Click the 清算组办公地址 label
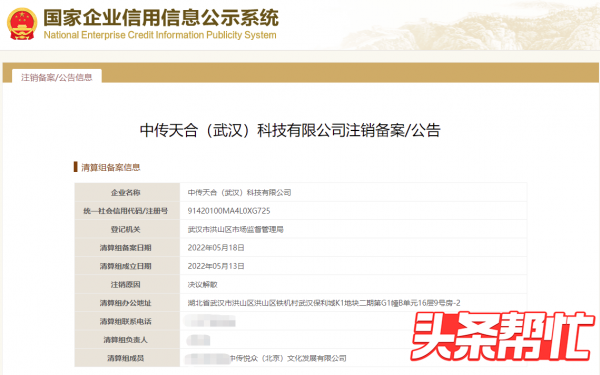 pyautogui.click(x=126, y=303)
